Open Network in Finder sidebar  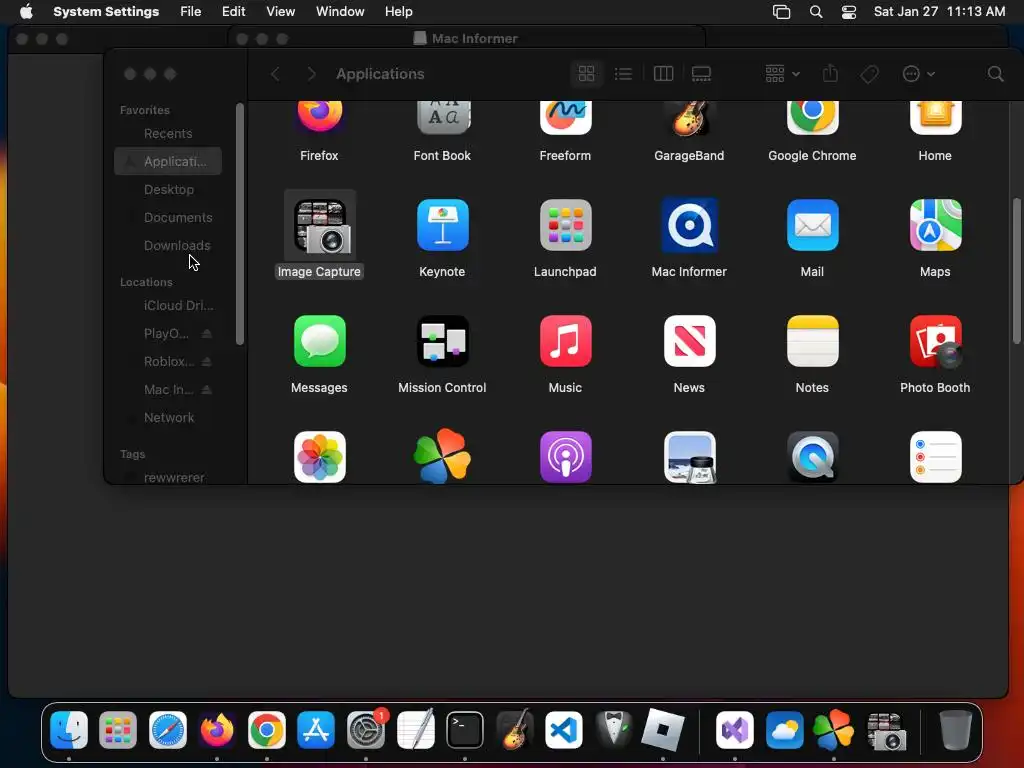pyautogui.click(x=168, y=417)
